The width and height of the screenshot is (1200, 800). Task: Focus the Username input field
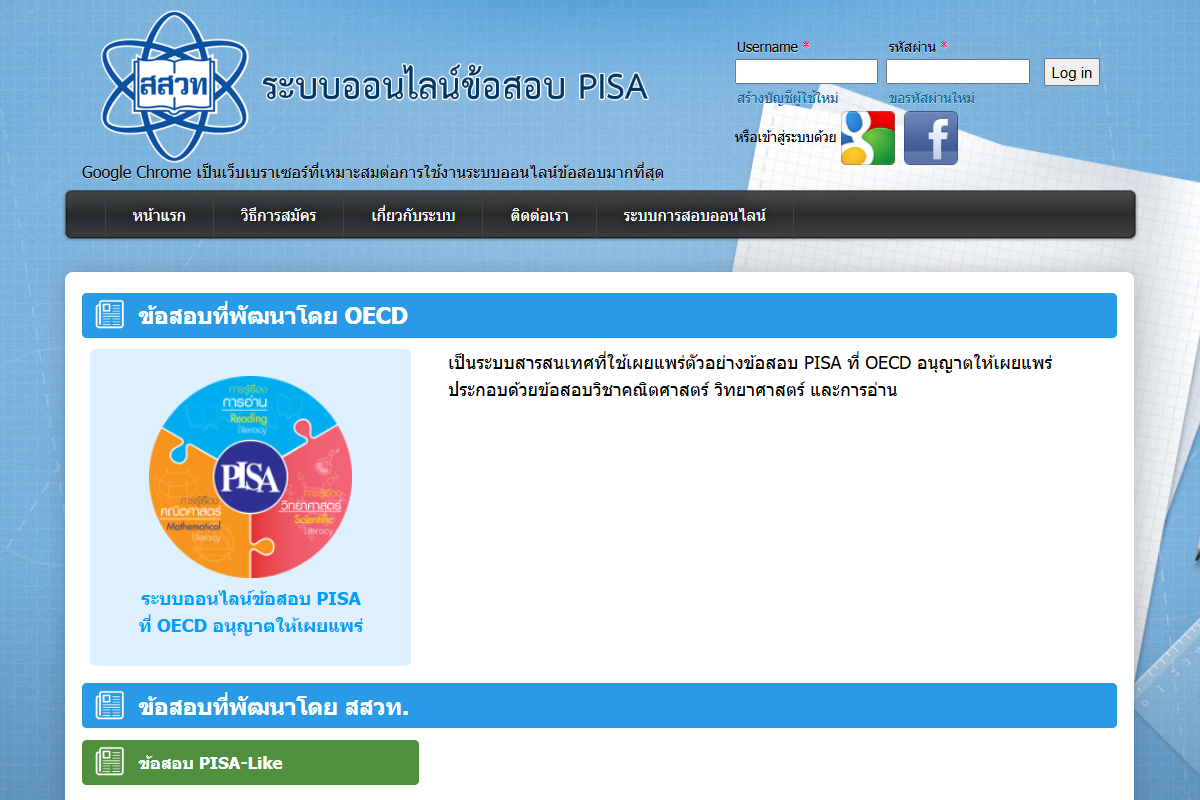click(806, 72)
